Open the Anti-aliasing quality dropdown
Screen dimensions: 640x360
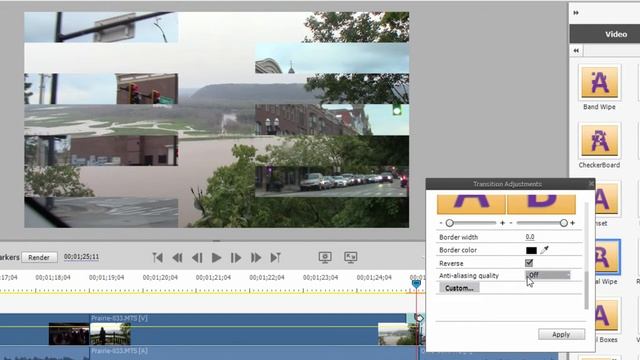(548, 276)
